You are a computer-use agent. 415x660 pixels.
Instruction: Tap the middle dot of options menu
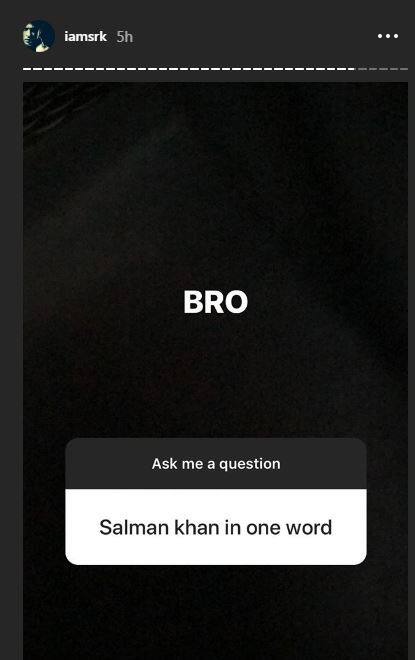(x=388, y=36)
